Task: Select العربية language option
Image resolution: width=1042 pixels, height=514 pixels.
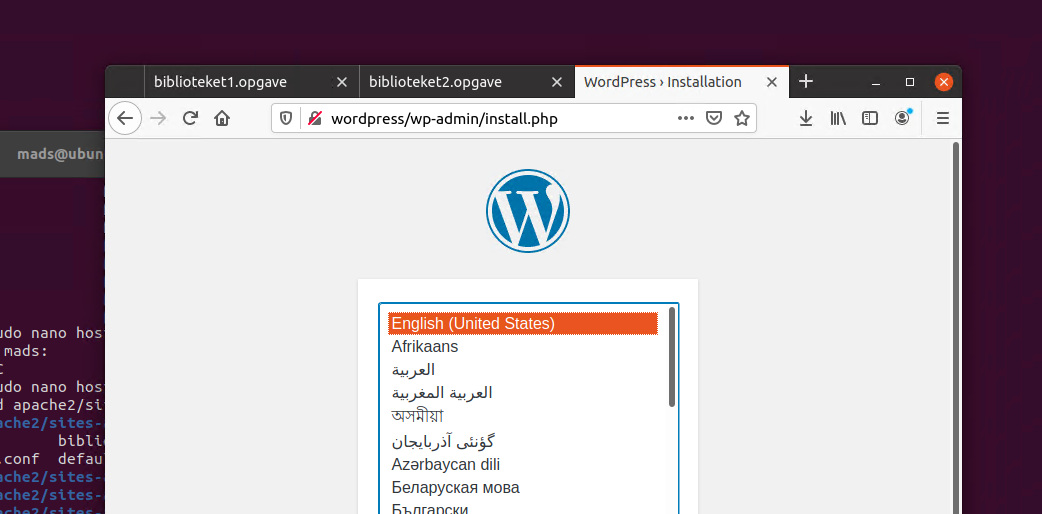Action: (x=523, y=370)
